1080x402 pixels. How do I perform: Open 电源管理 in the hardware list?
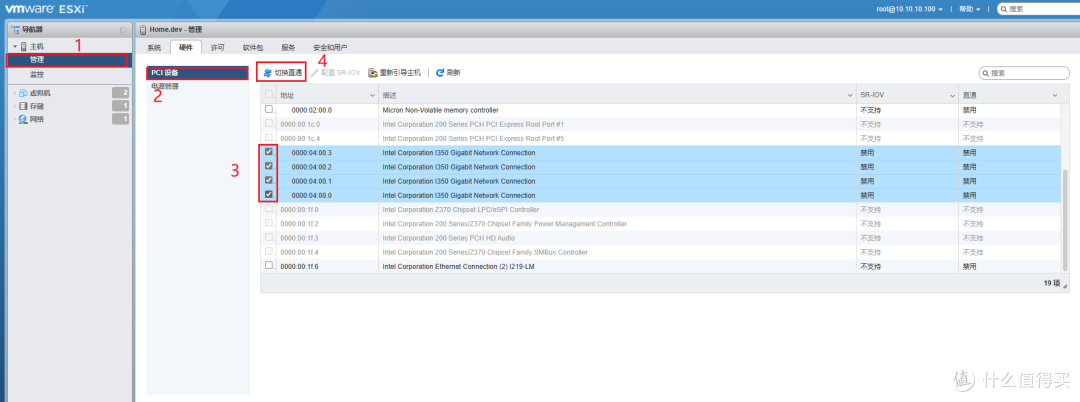(165, 87)
